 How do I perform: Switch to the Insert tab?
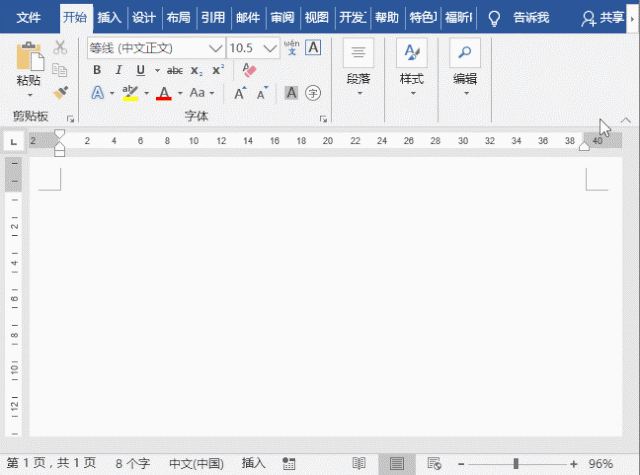point(109,18)
